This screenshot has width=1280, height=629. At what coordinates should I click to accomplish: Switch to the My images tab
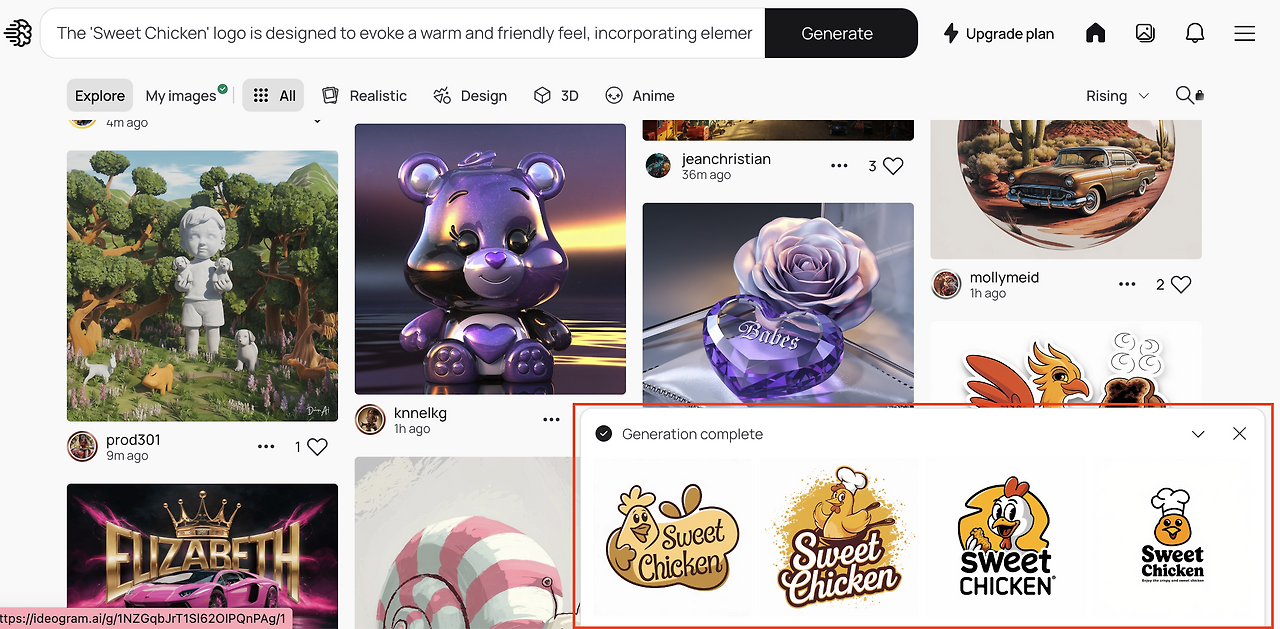point(181,95)
